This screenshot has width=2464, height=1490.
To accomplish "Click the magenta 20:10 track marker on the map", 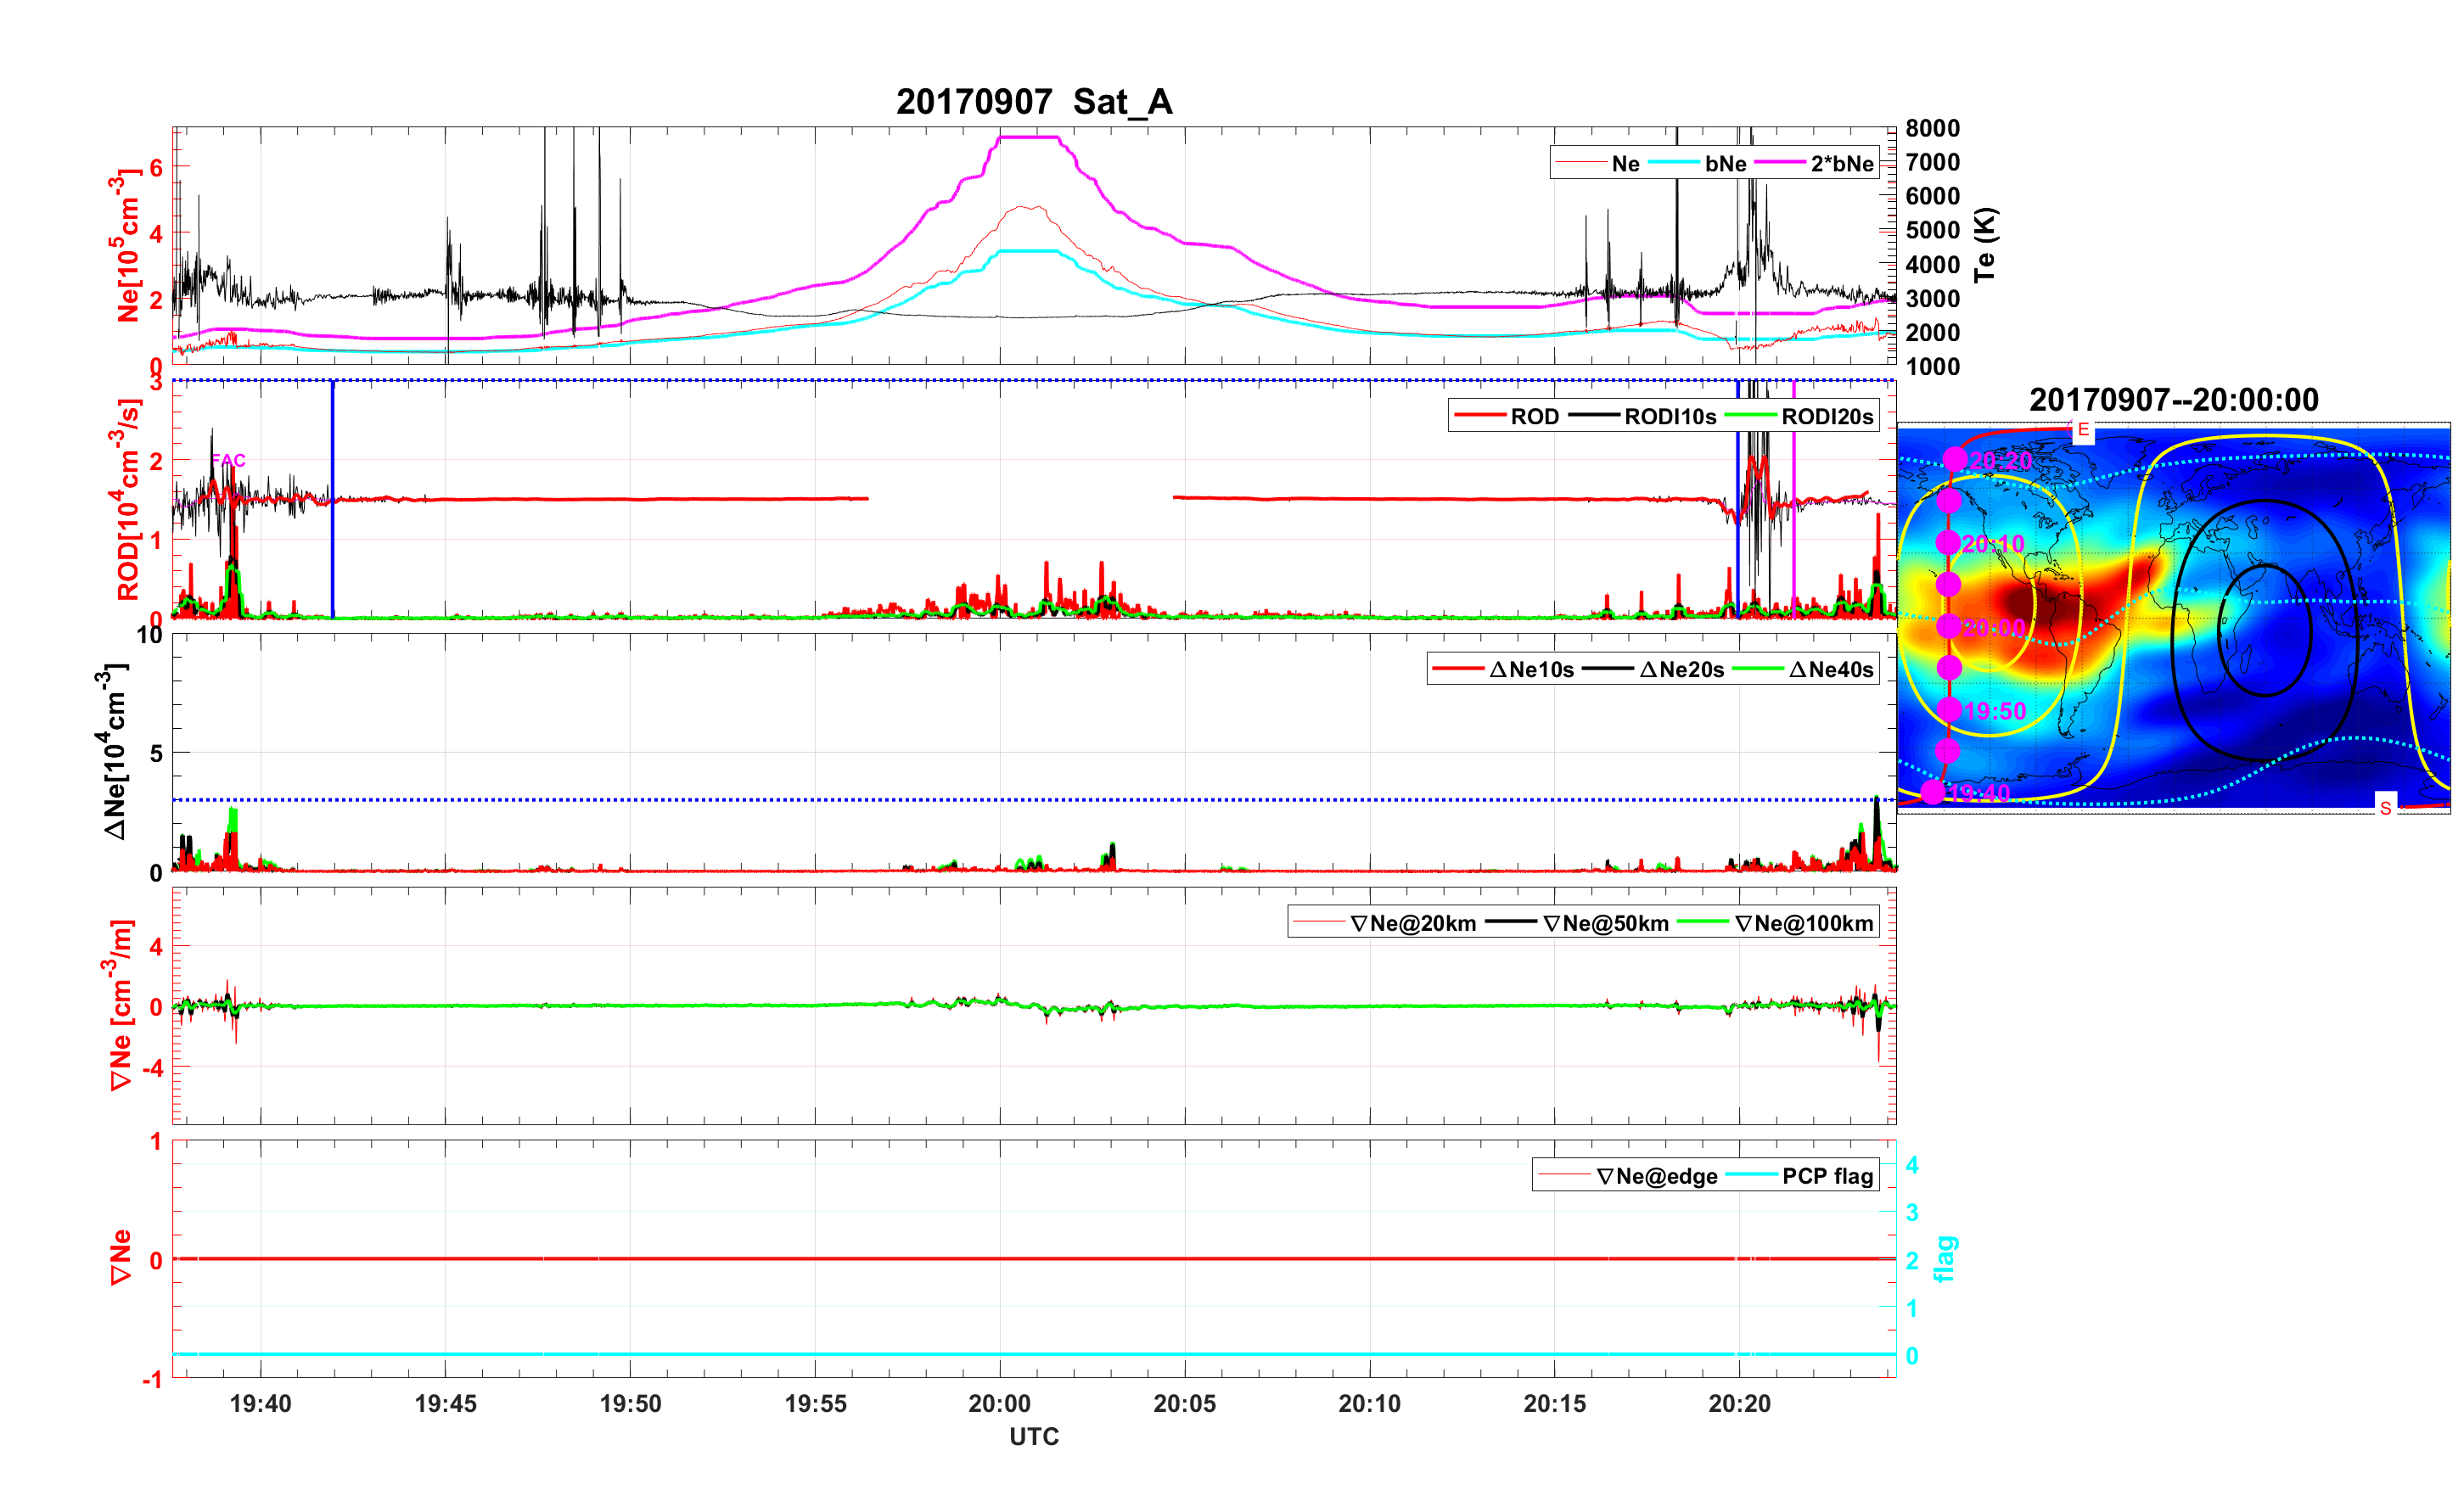I will 1948,542.
